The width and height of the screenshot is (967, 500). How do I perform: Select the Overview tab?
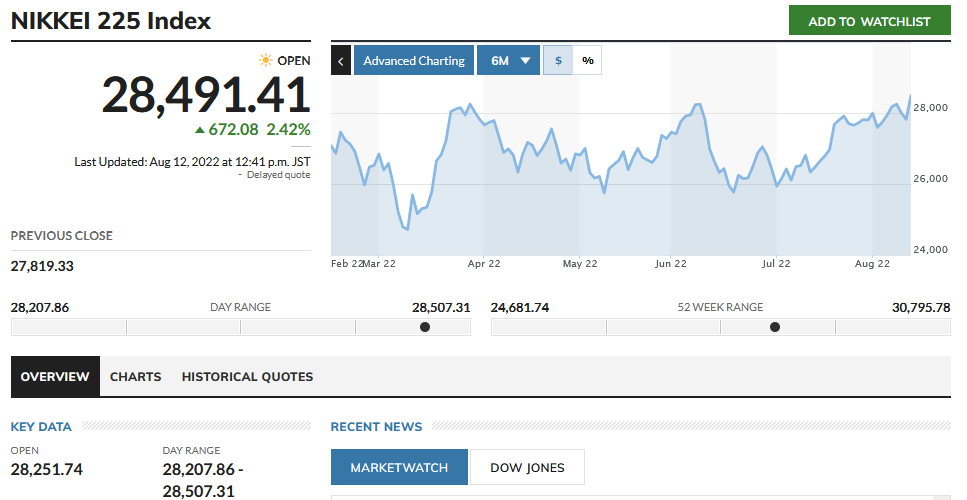pyautogui.click(x=55, y=376)
